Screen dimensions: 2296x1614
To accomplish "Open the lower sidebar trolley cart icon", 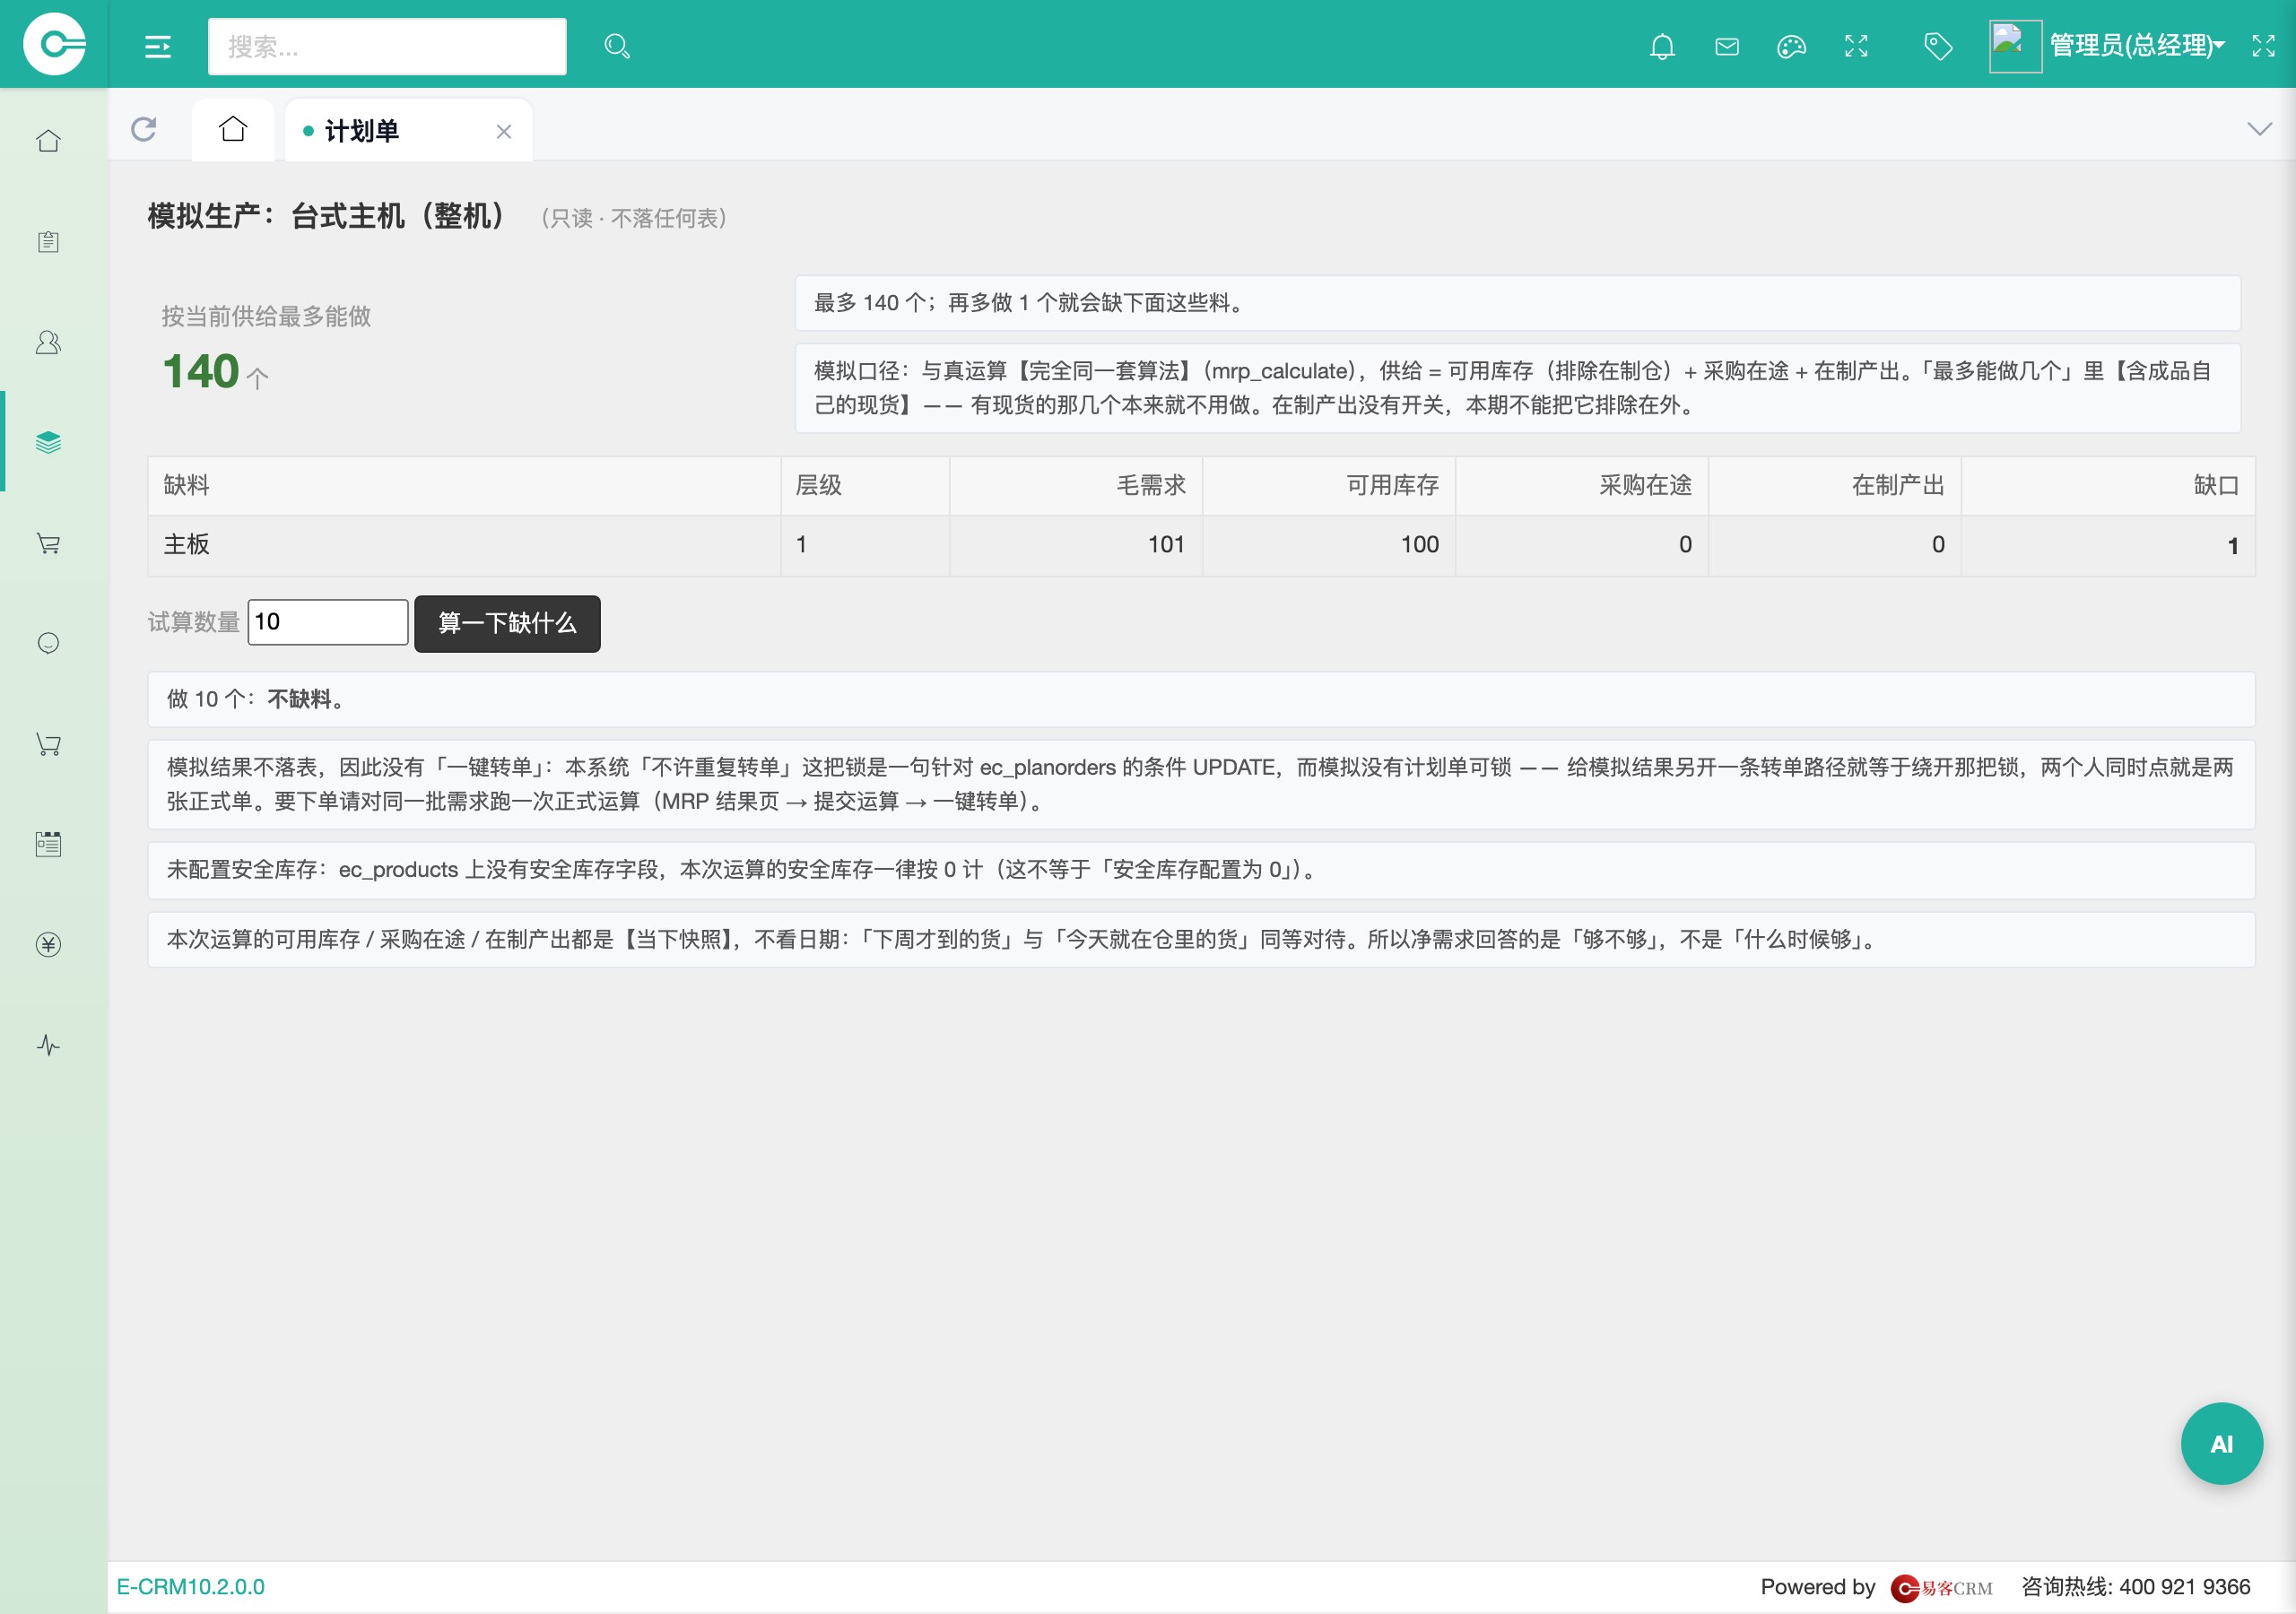I will tap(48, 744).
